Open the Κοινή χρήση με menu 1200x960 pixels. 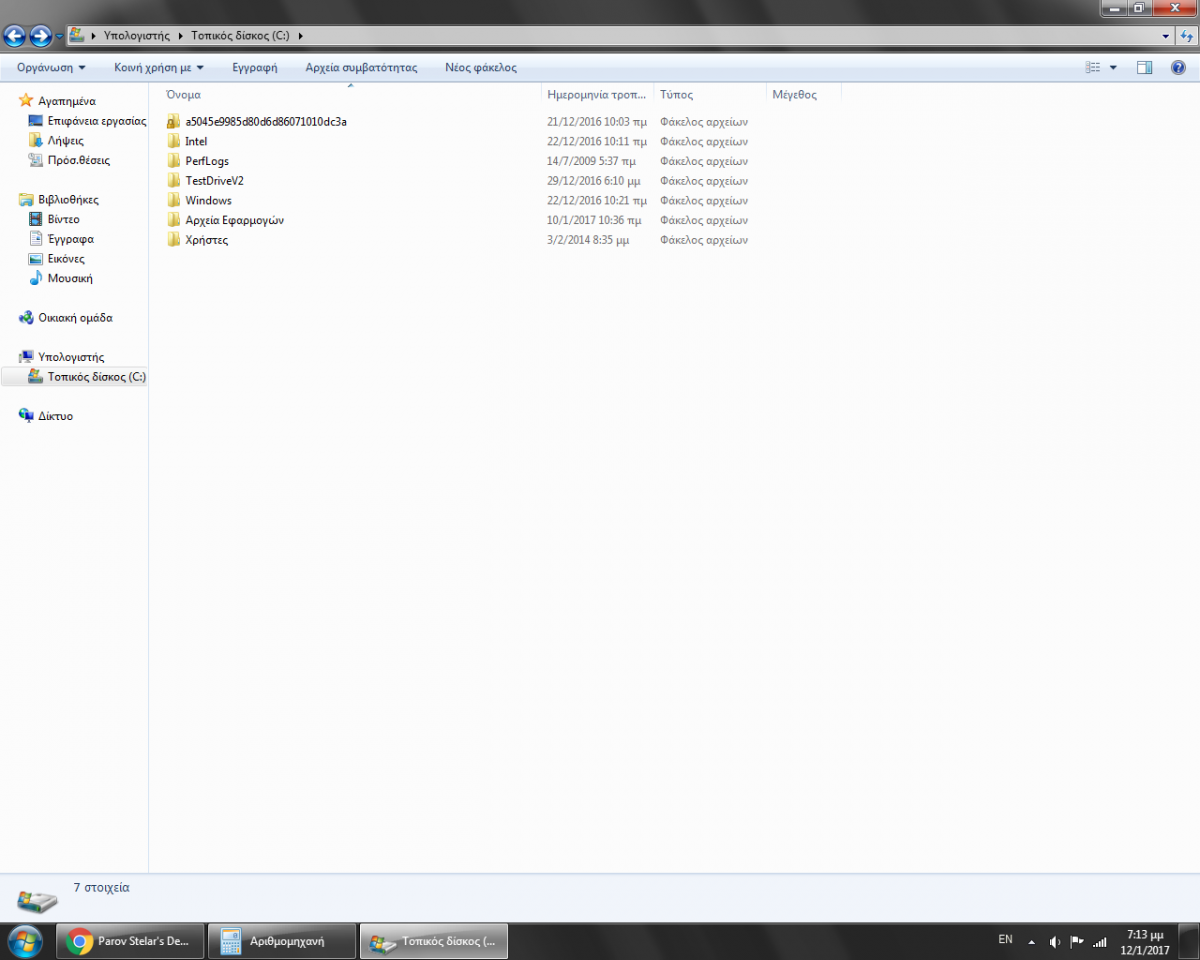click(x=158, y=67)
